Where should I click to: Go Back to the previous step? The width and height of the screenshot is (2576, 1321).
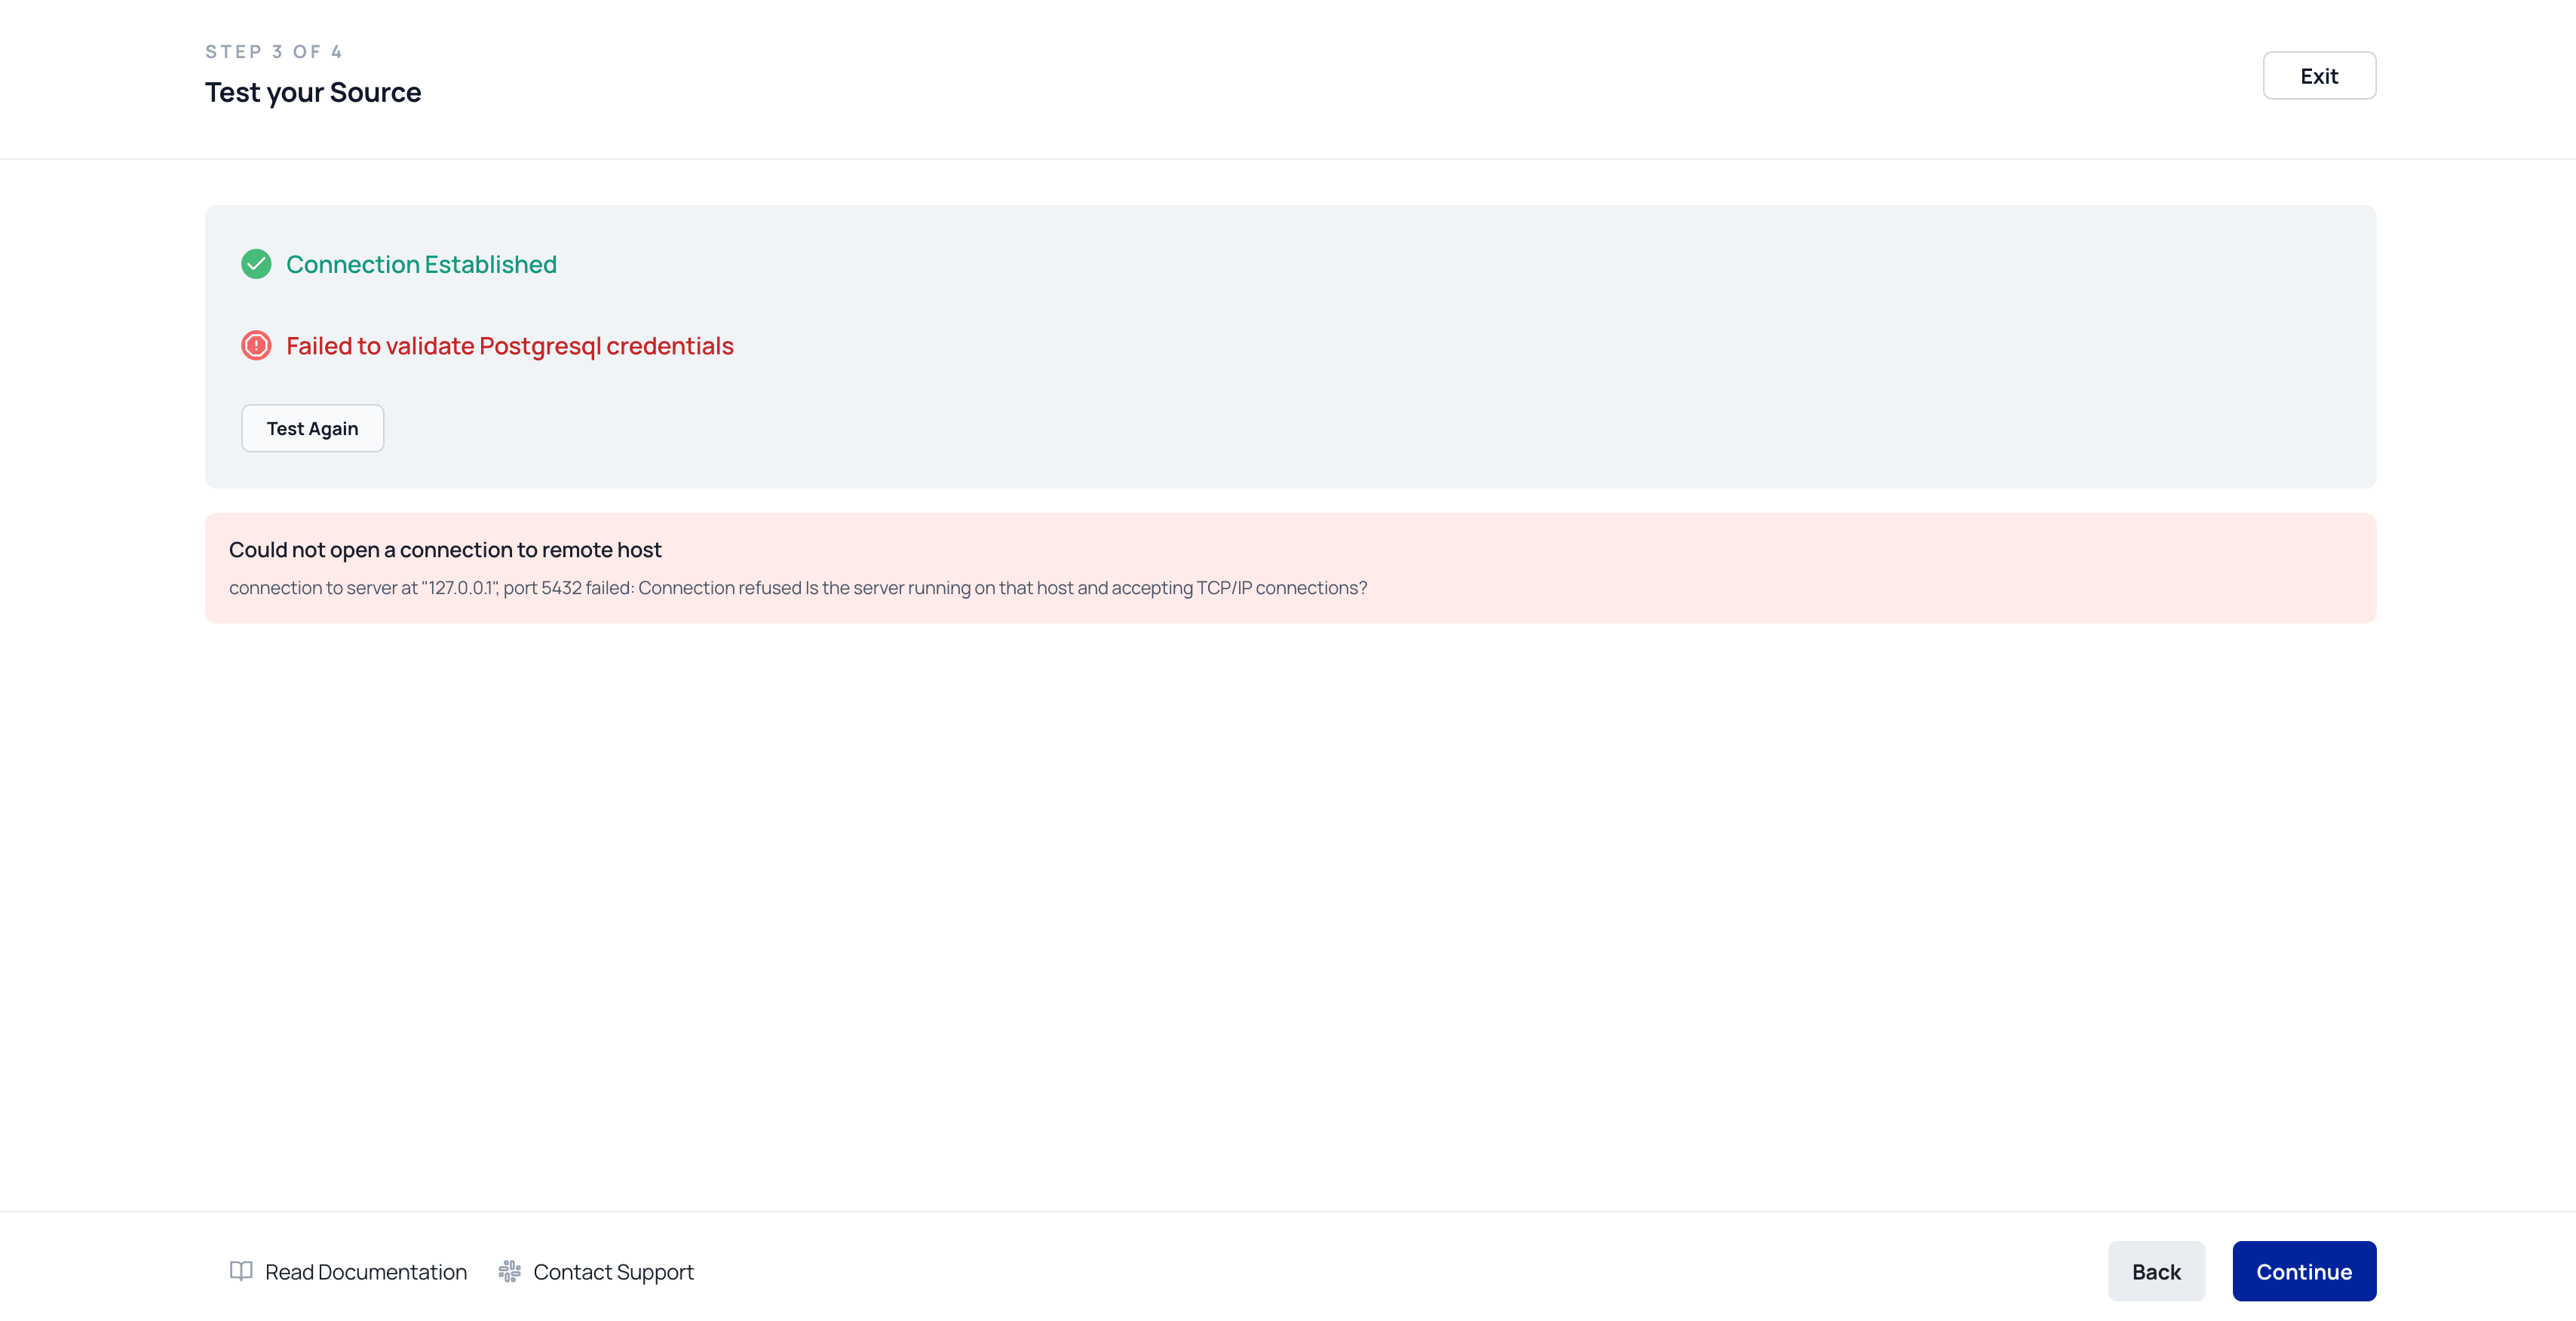2155,1271
